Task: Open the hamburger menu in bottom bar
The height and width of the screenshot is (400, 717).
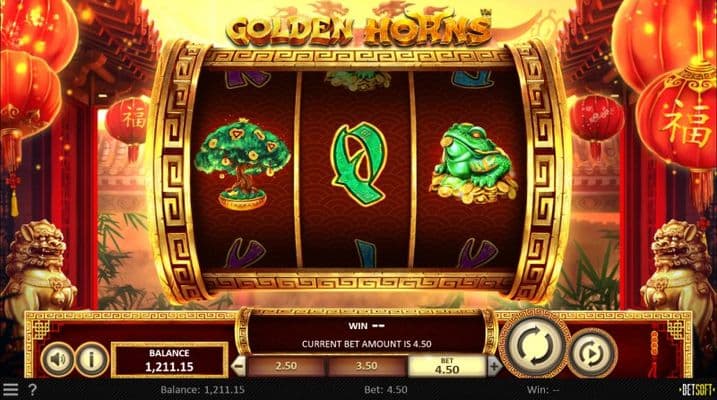Action: point(11,389)
